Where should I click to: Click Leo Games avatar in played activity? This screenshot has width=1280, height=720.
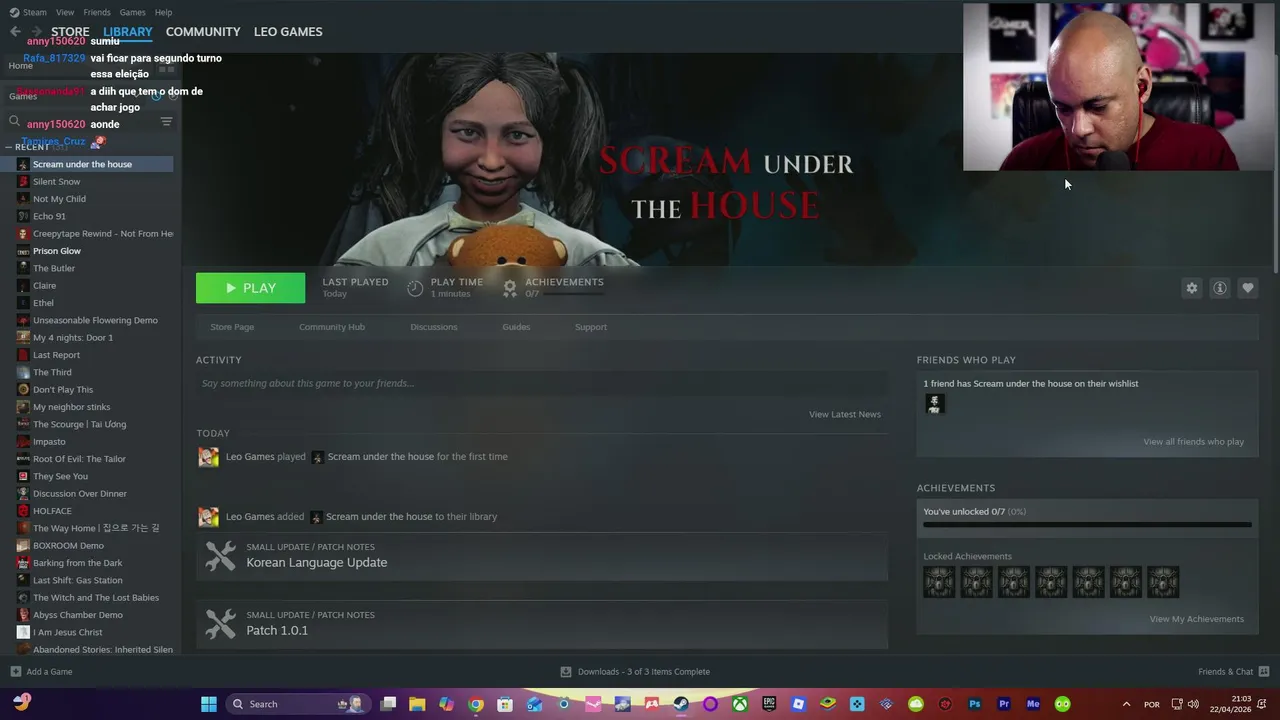(208, 457)
